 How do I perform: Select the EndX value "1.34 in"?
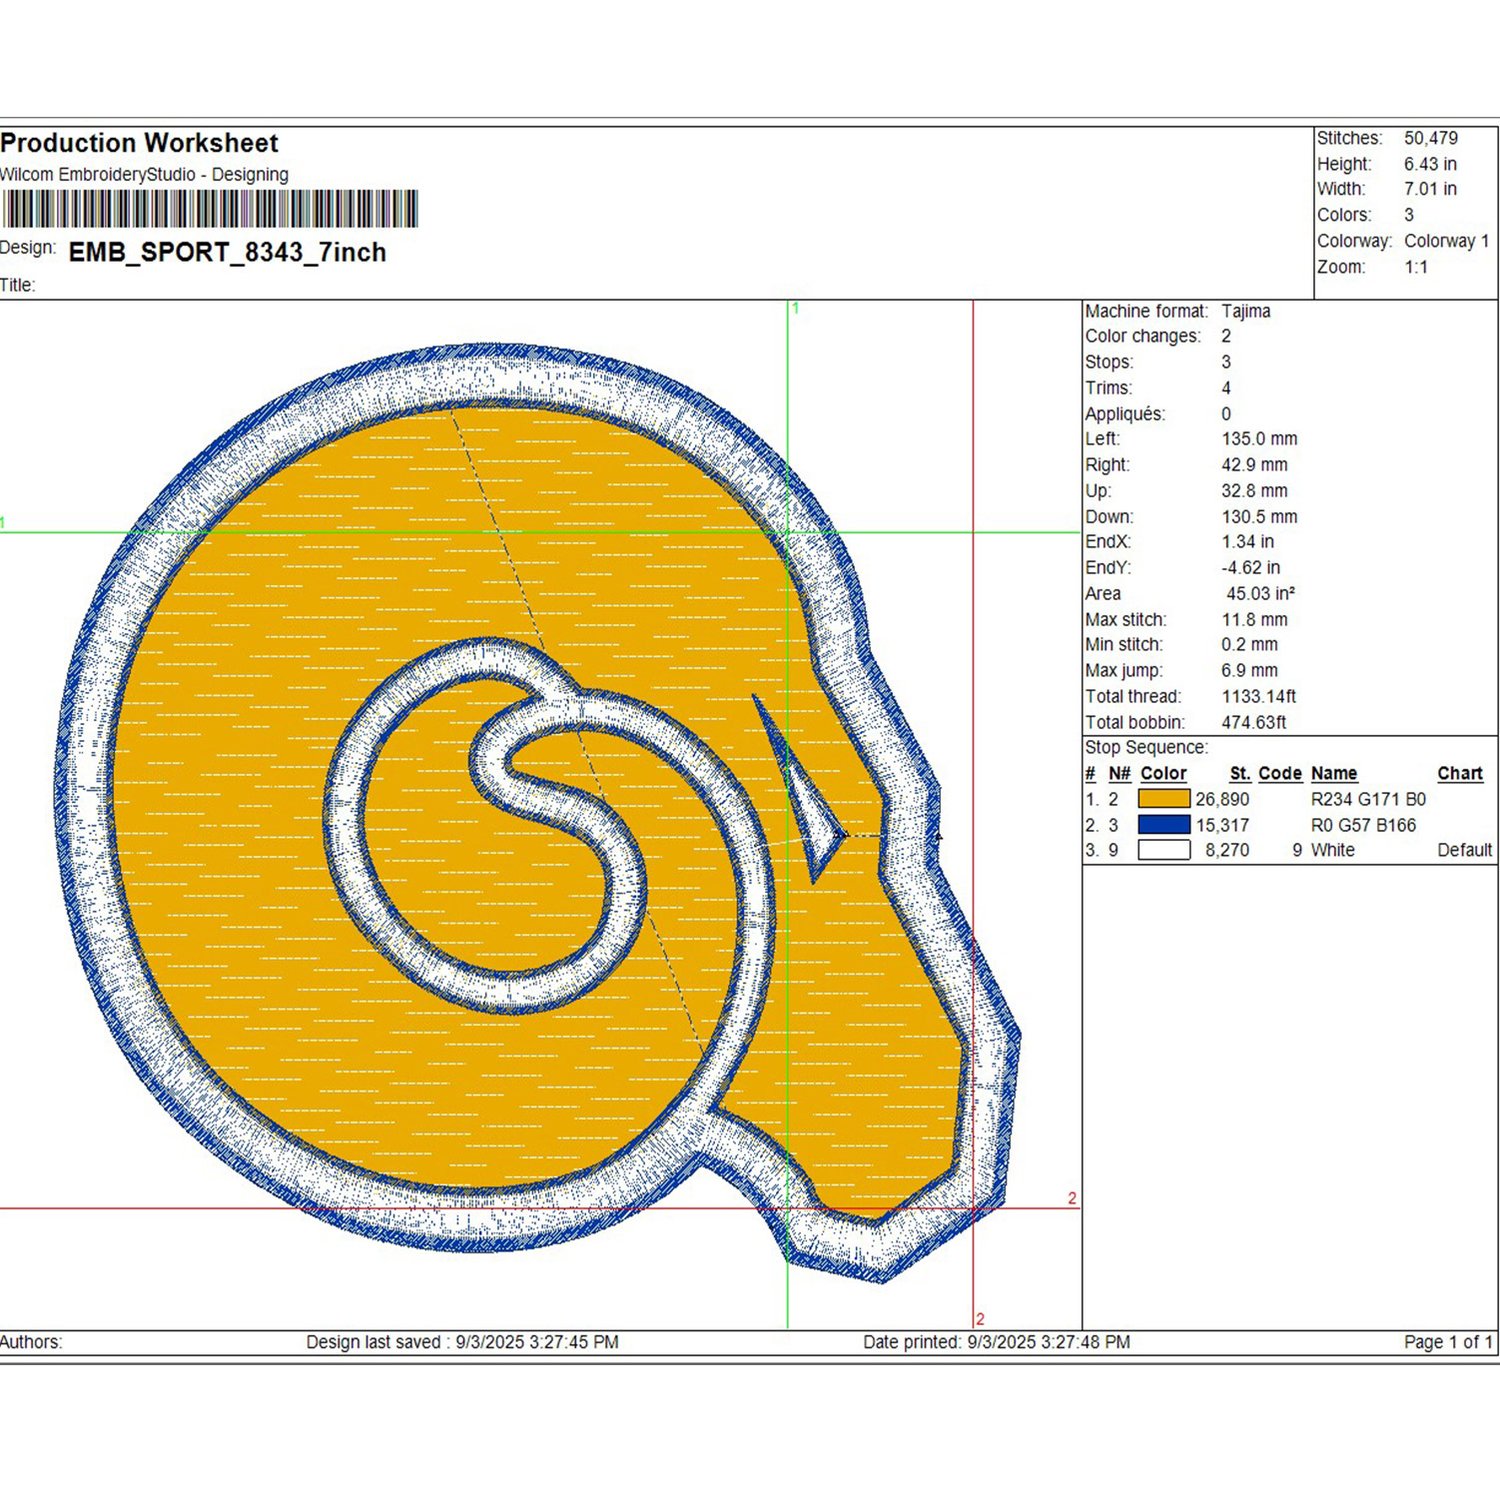pyautogui.click(x=1248, y=542)
